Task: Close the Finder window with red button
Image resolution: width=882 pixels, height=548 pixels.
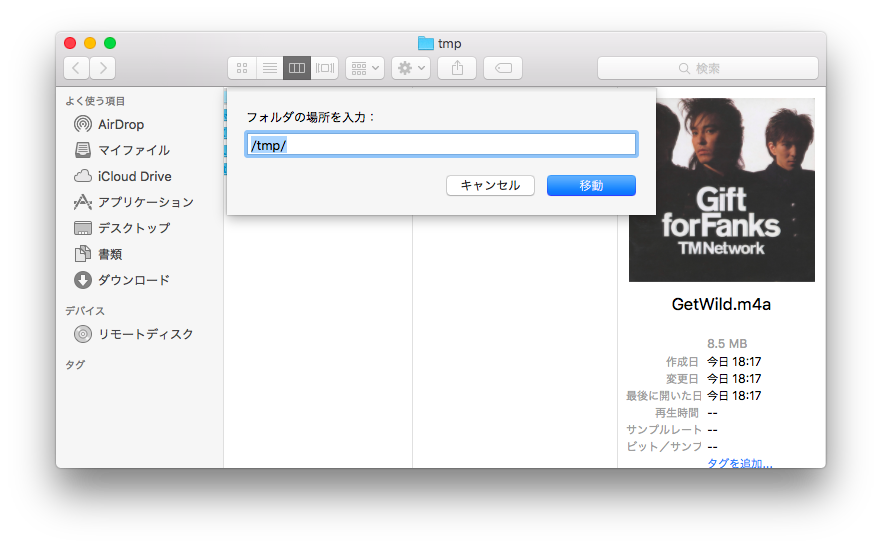Action: [x=70, y=43]
